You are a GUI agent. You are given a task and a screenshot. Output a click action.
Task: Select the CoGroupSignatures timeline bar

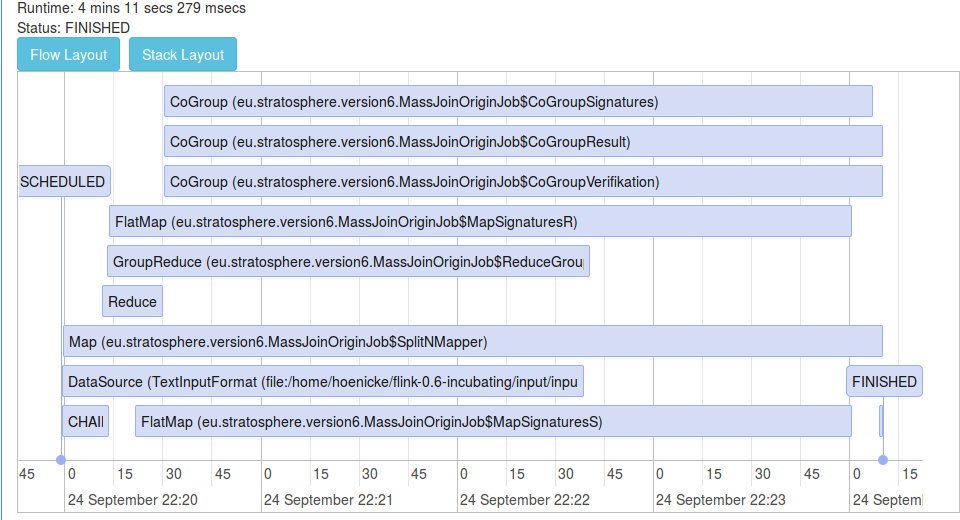click(518, 101)
